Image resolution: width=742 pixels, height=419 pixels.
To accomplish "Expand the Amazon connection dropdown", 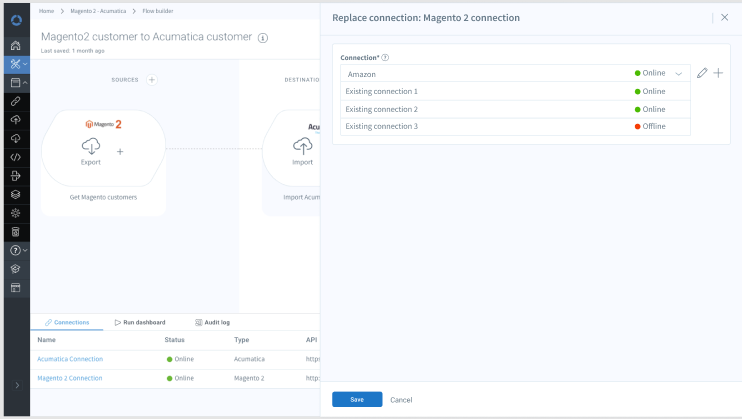I will tap(679, 73).
